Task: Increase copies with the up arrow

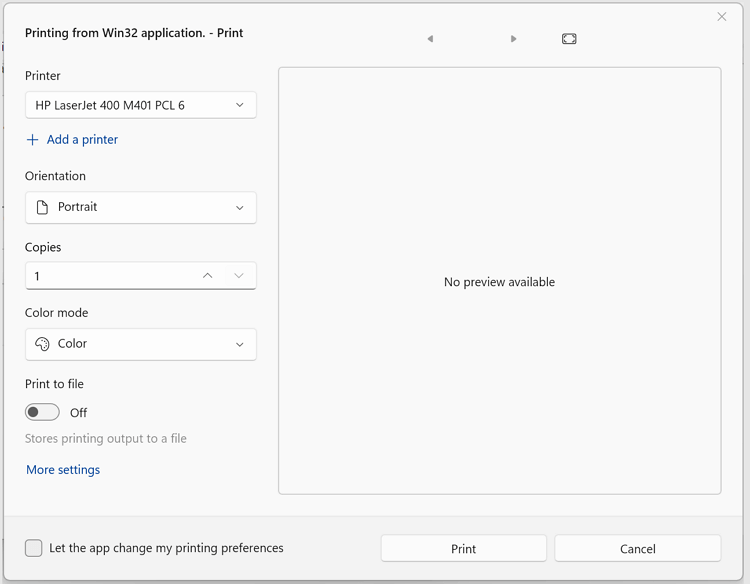Action: (x=207, y=276)
